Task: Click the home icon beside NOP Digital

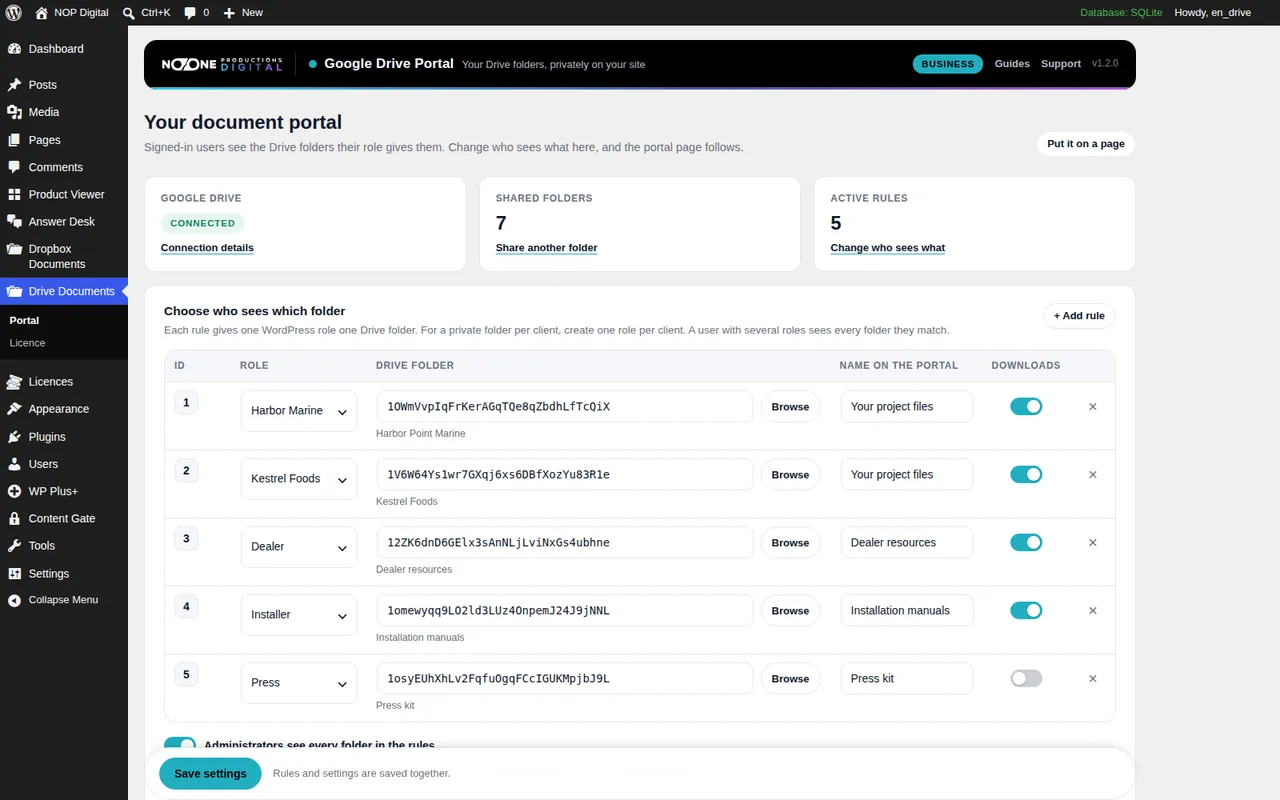Action: (41, 13)
